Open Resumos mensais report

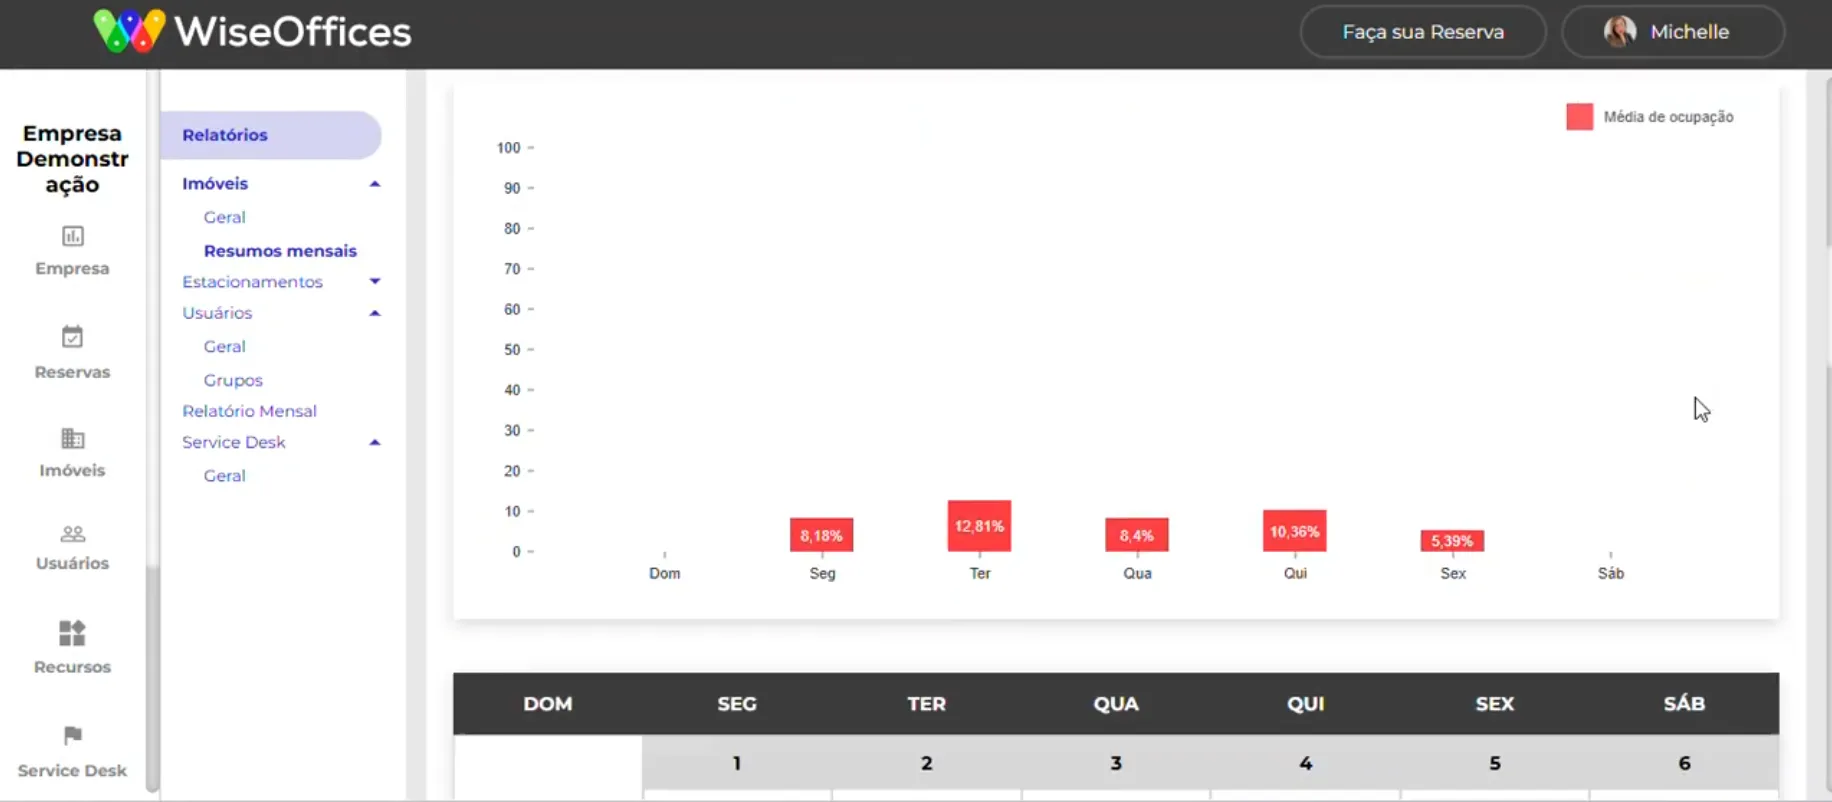[x=280, y=251]
